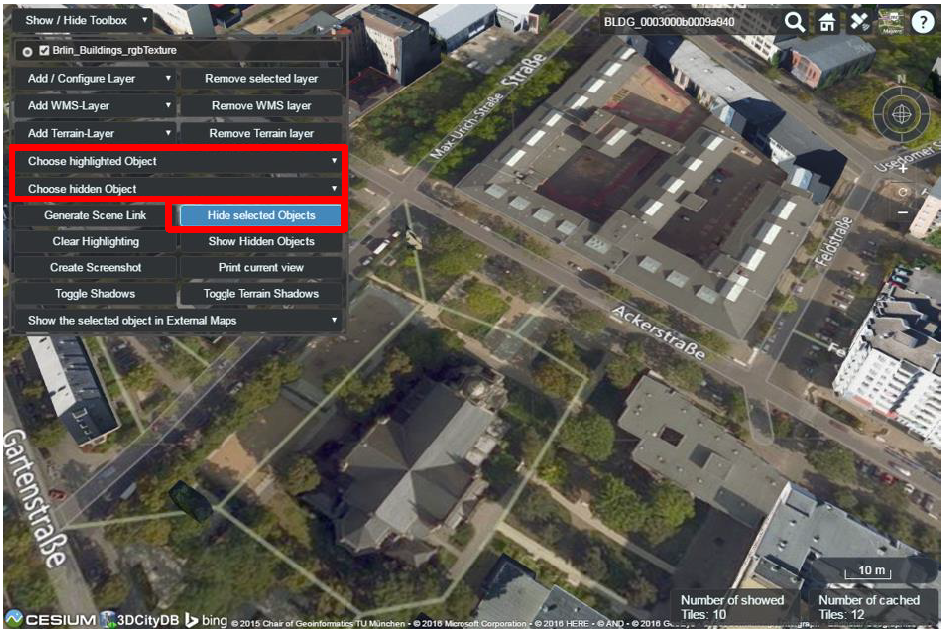Toggle Shadows on the map

[x=95, y=294]
